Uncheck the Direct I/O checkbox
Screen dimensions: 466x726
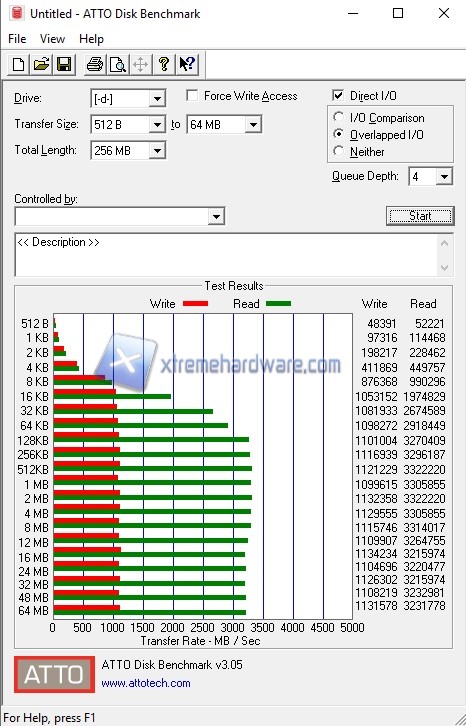(x=338, y=95)
